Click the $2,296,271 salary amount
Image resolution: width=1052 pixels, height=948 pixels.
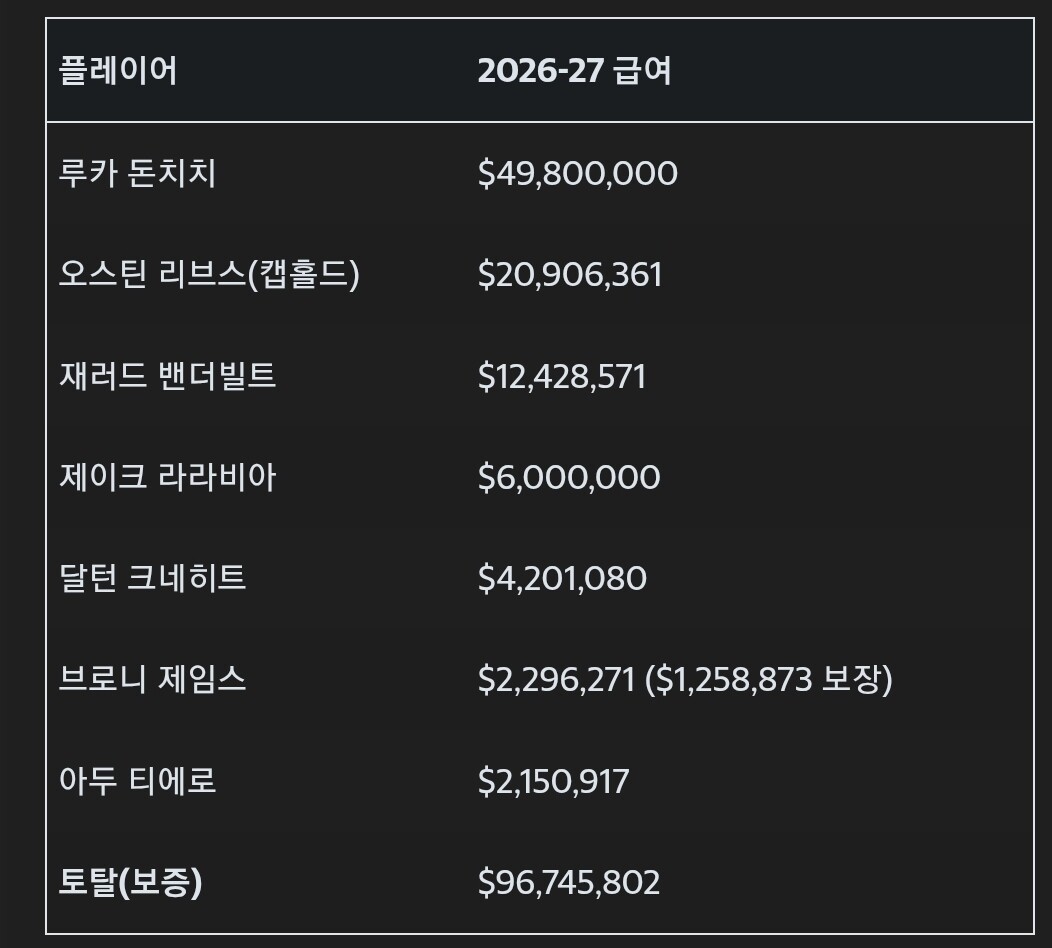point(556,680)
